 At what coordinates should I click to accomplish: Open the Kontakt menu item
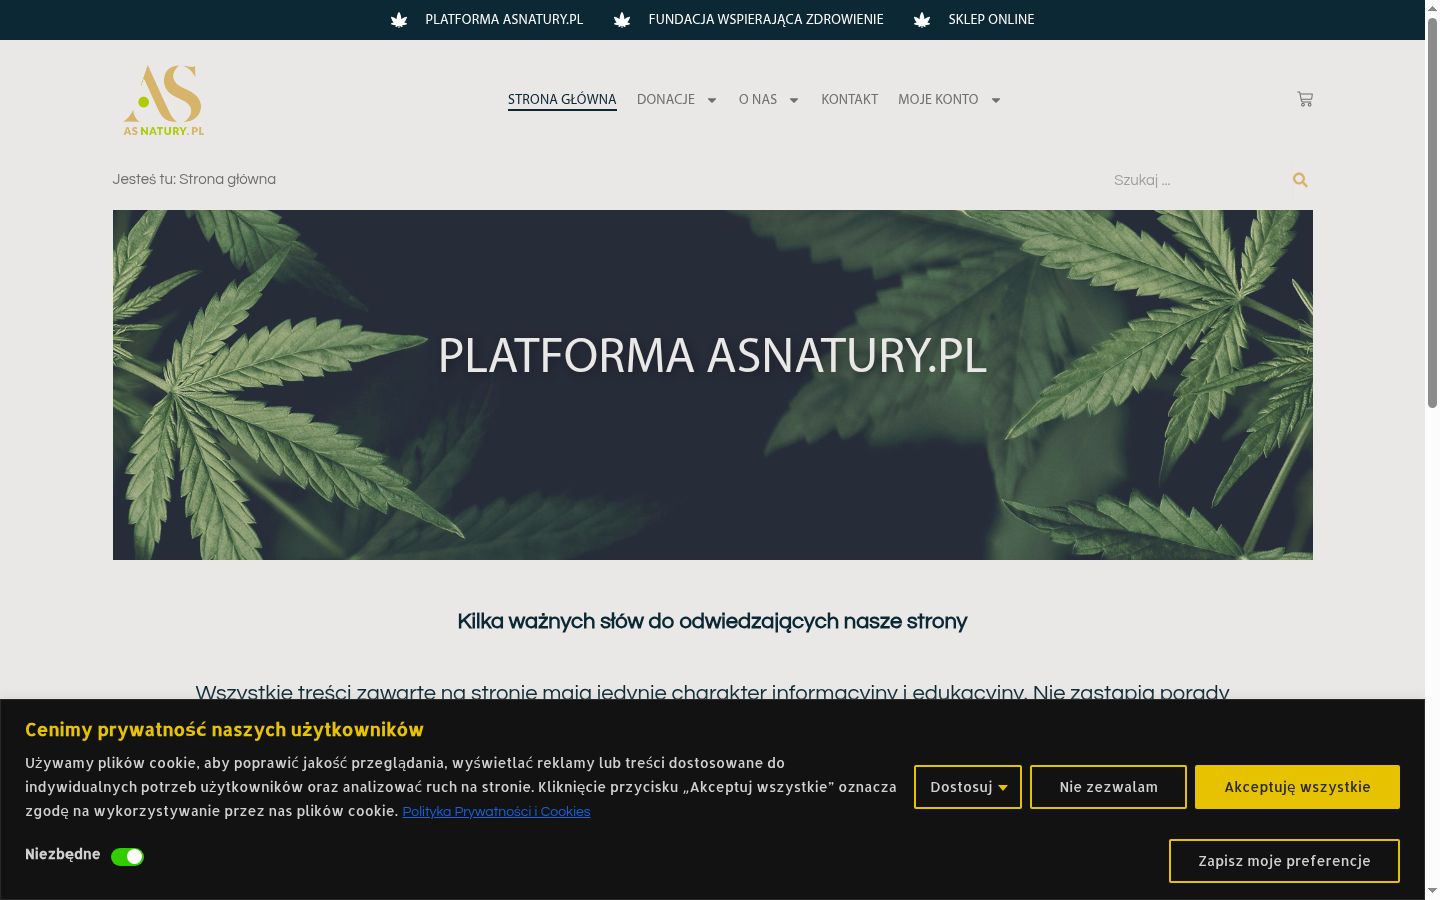point(850,99)
